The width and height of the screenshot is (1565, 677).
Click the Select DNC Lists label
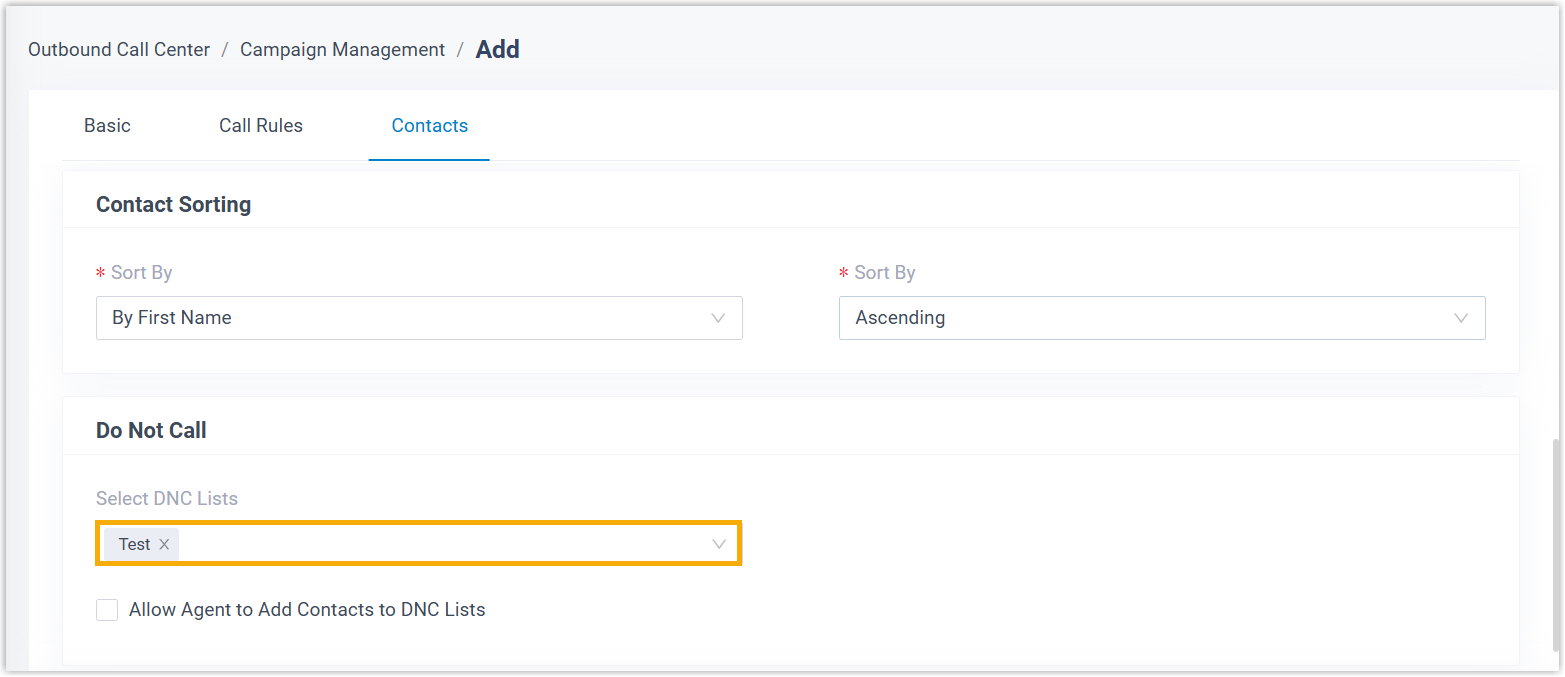tap(167, 498)
